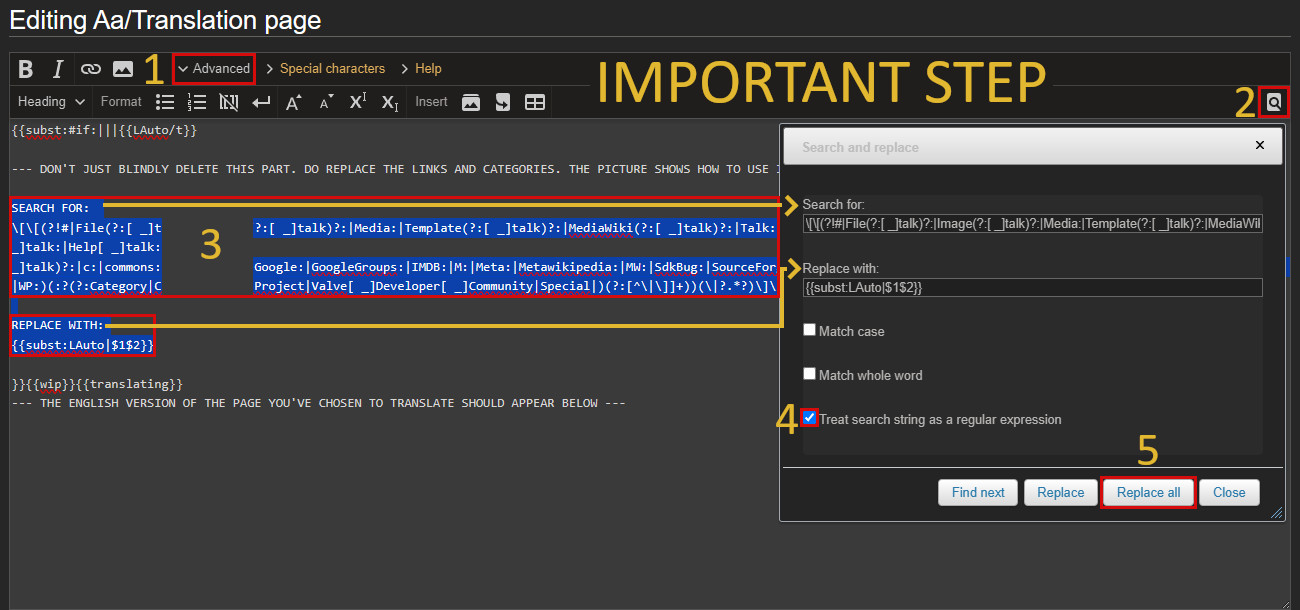Click into the Search for input field
This screenshot has width=1300, height=610.
tap(1032, 223)
